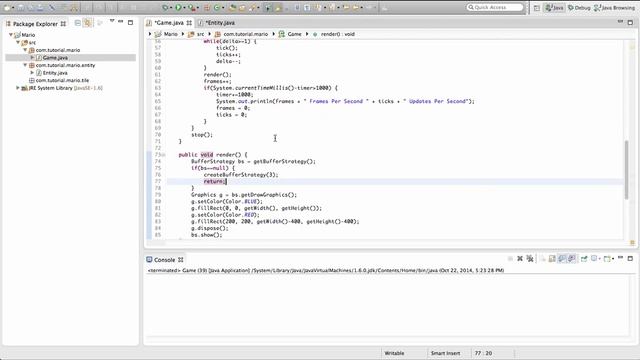The image size is (640, 360).
Task: Click the Collapse All icon in Package Explorer
Action: [x=78, y=23]
